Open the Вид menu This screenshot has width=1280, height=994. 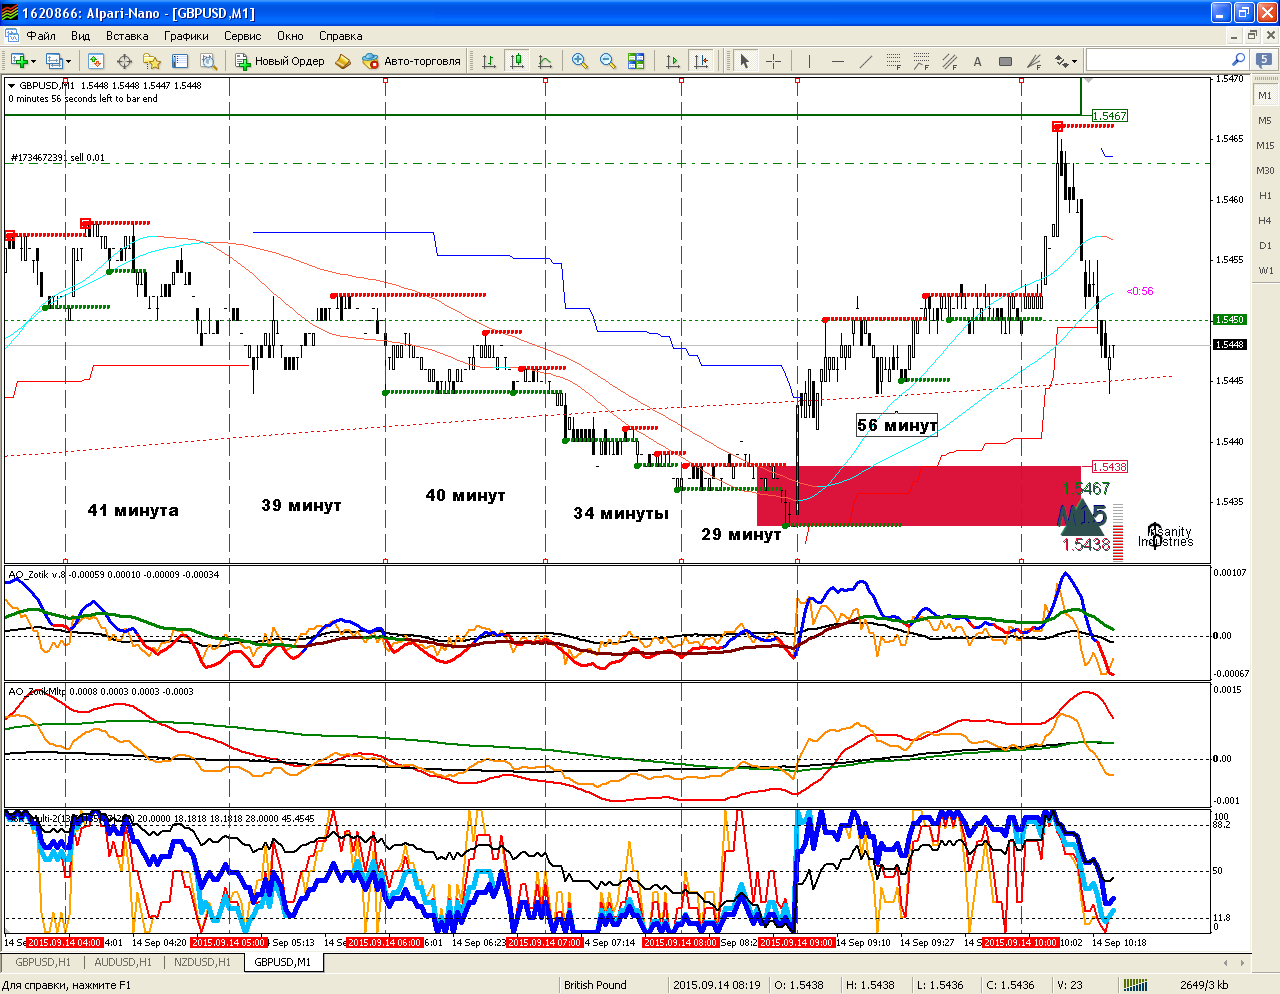click(80, 36)
